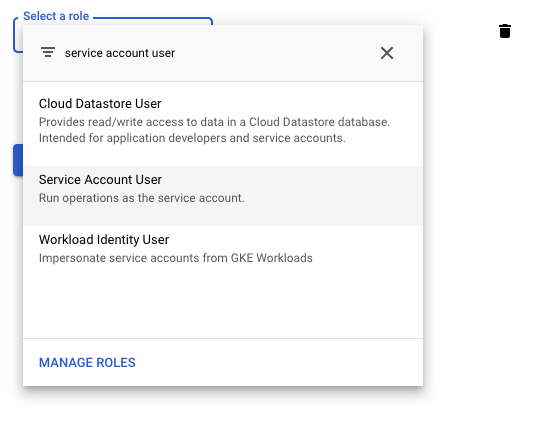Clear the role filter with the X icon
This screenshot has width=552, height=434.
tap(387, 53)
